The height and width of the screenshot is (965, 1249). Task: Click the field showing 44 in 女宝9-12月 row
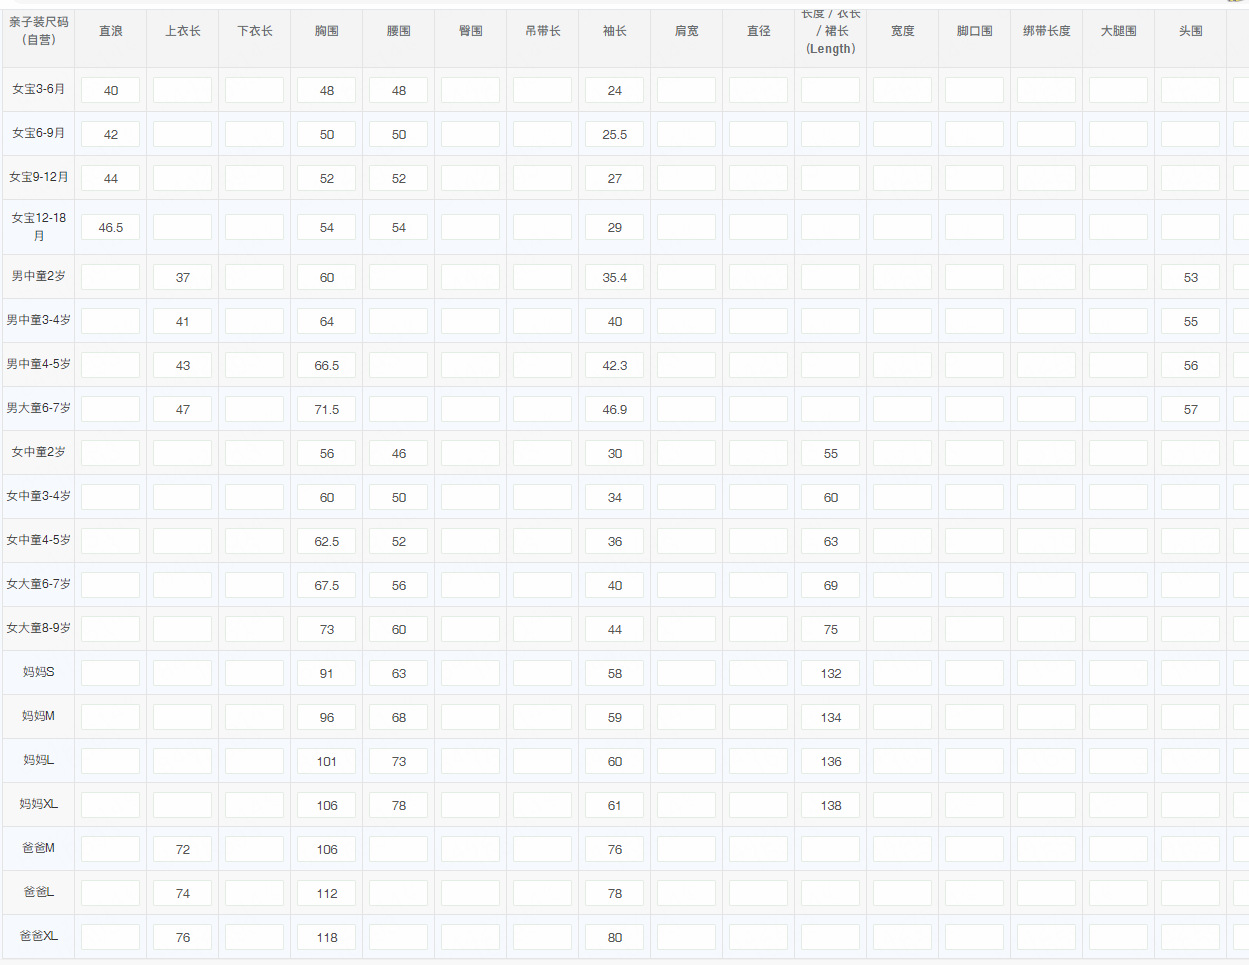pyautogui.click(x=111, y=178)
